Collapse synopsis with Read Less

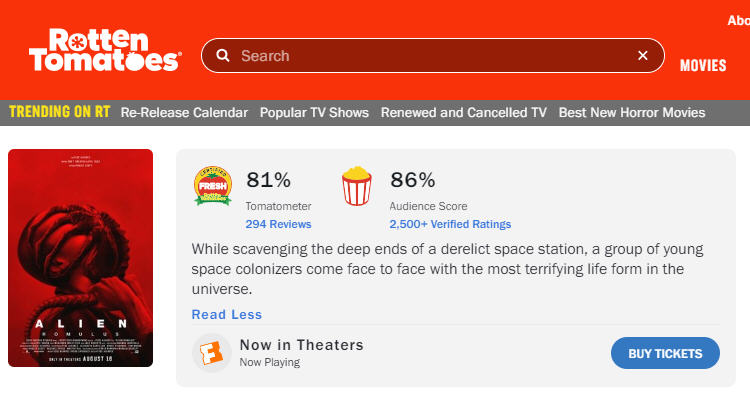pyautogui.click(x=227, y=314)
